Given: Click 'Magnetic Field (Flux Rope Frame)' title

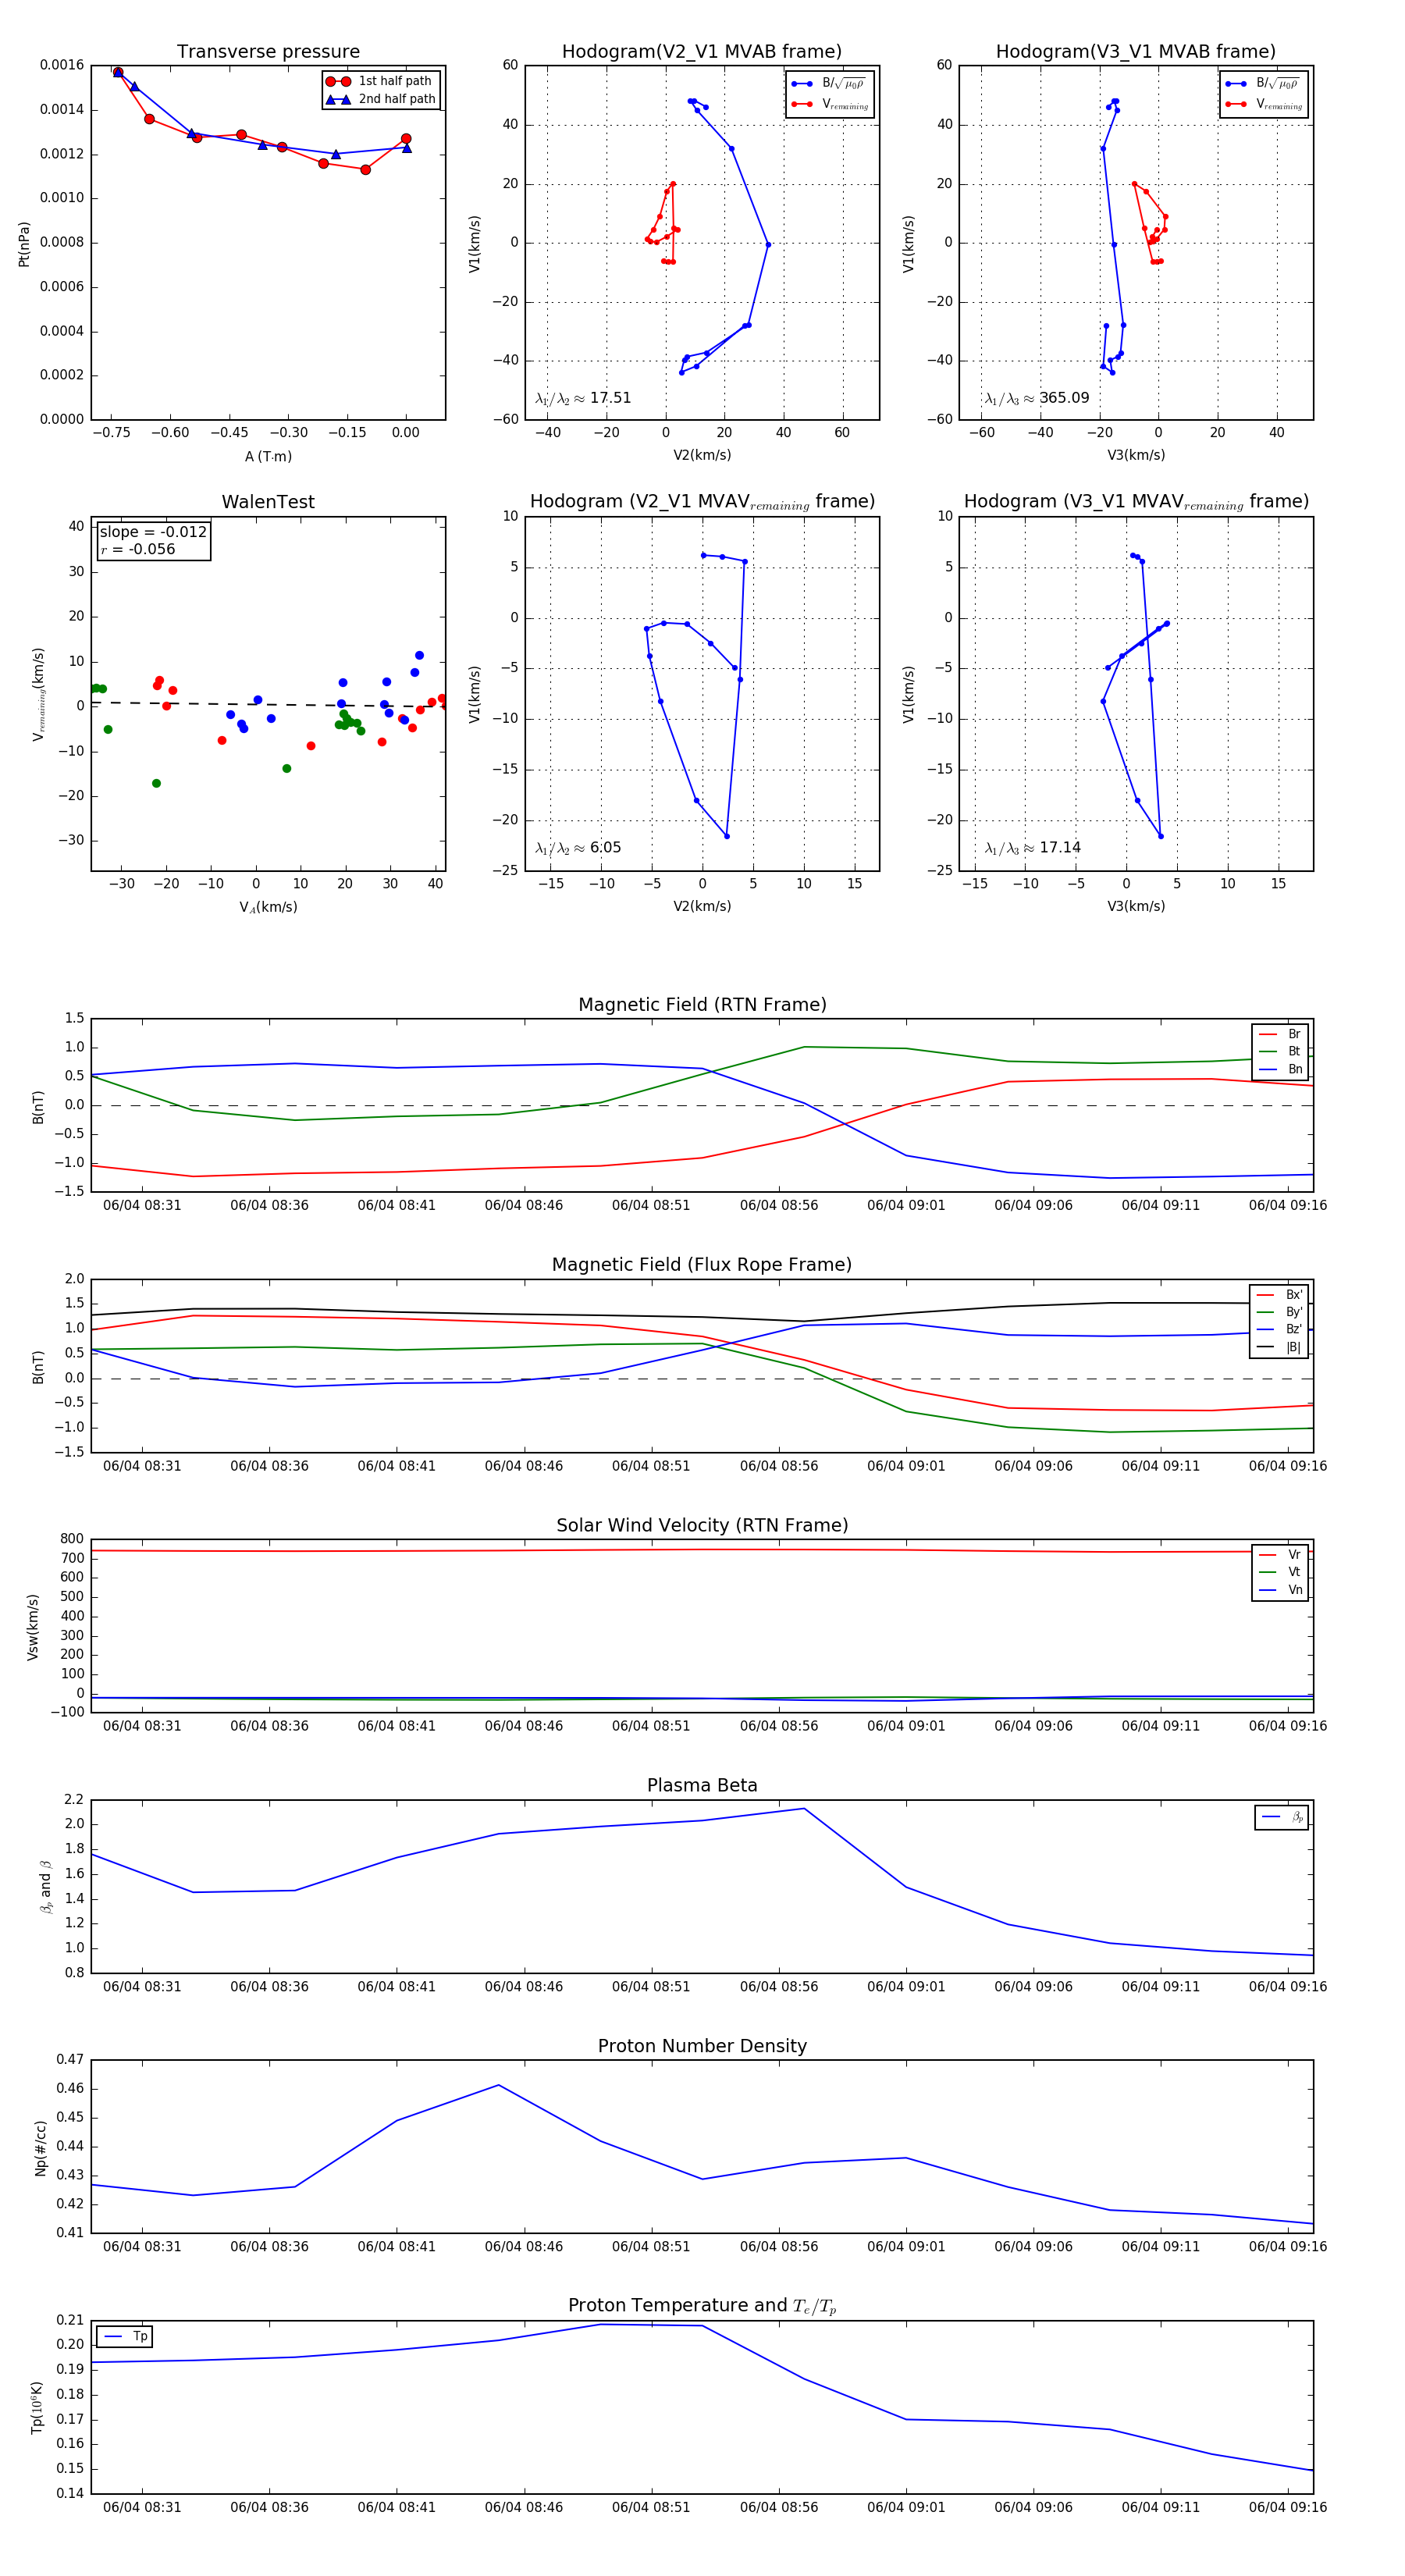Looking at the screenshot, I should tap(702, 1265).
